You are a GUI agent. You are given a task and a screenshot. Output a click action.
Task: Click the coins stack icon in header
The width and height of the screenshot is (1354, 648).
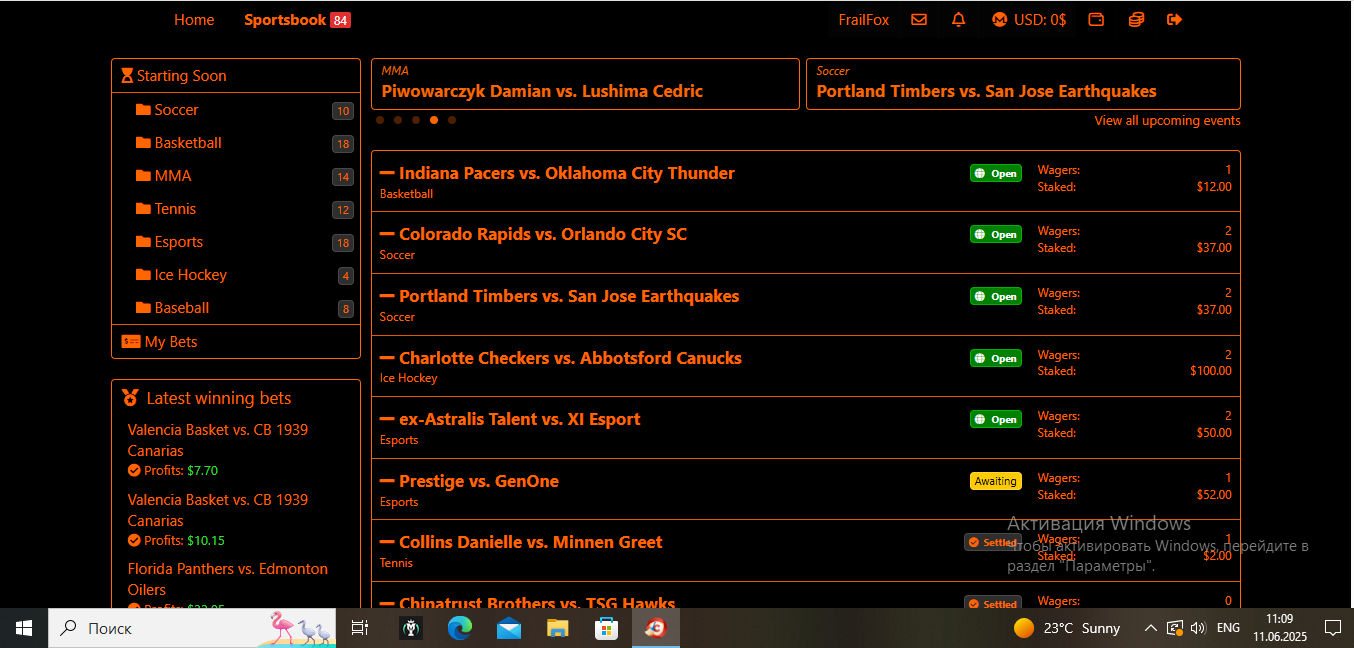tap(1136, 20)
